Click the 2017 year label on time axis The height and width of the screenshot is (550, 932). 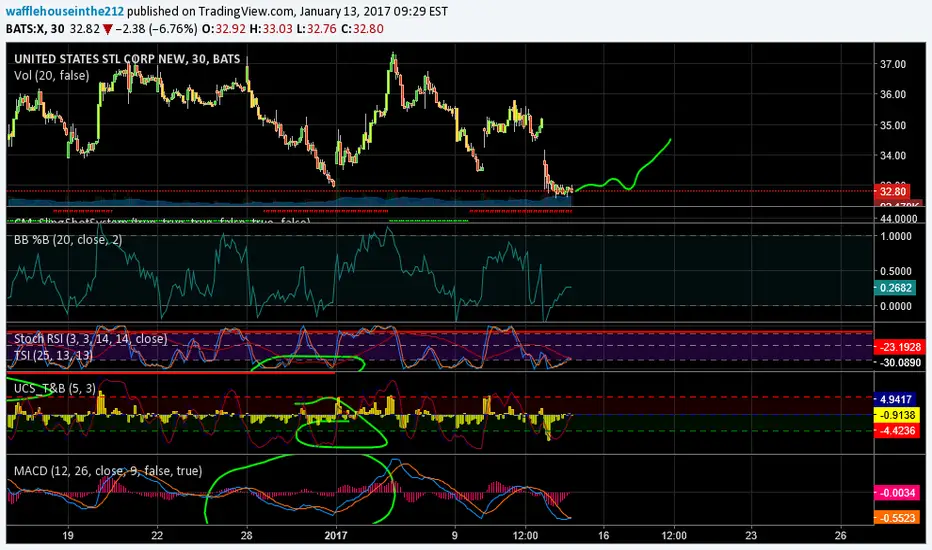[x=336, y=535]
